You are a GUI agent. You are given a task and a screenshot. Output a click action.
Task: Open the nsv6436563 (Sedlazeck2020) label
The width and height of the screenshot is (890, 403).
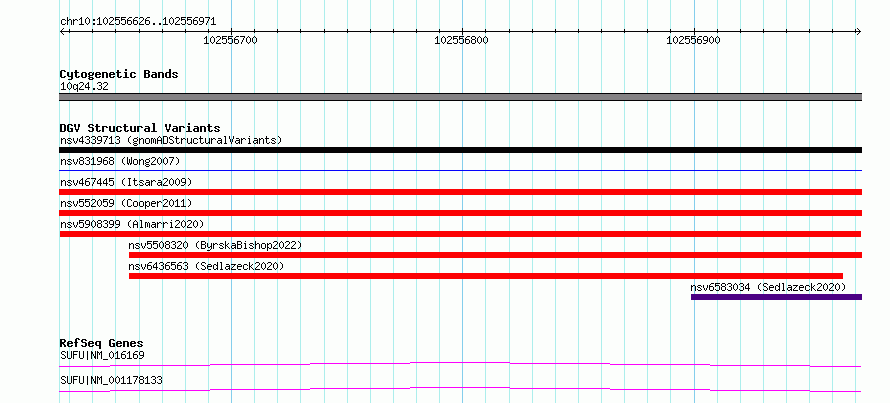point(206,266)
